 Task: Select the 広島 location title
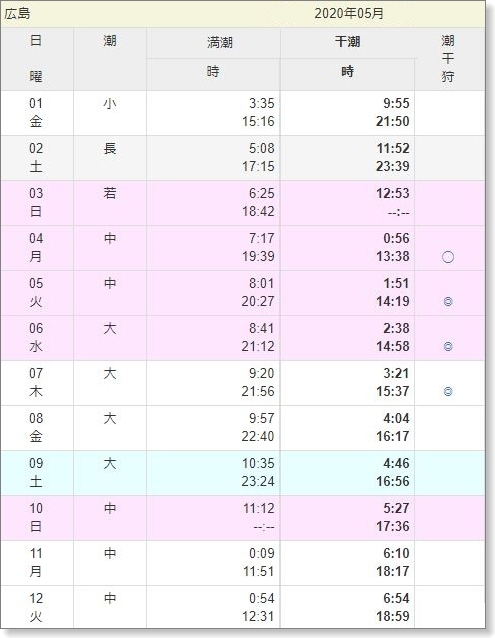click(17, 13)
